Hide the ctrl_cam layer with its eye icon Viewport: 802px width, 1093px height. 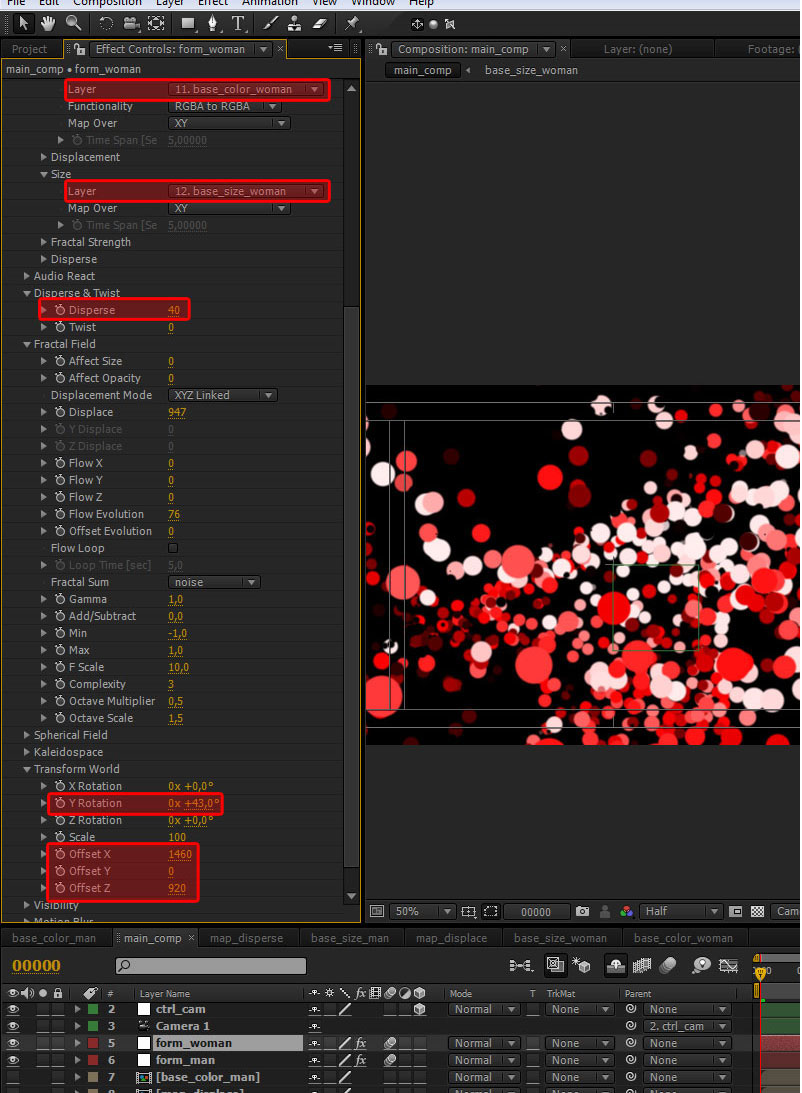tap(13, 1009)
